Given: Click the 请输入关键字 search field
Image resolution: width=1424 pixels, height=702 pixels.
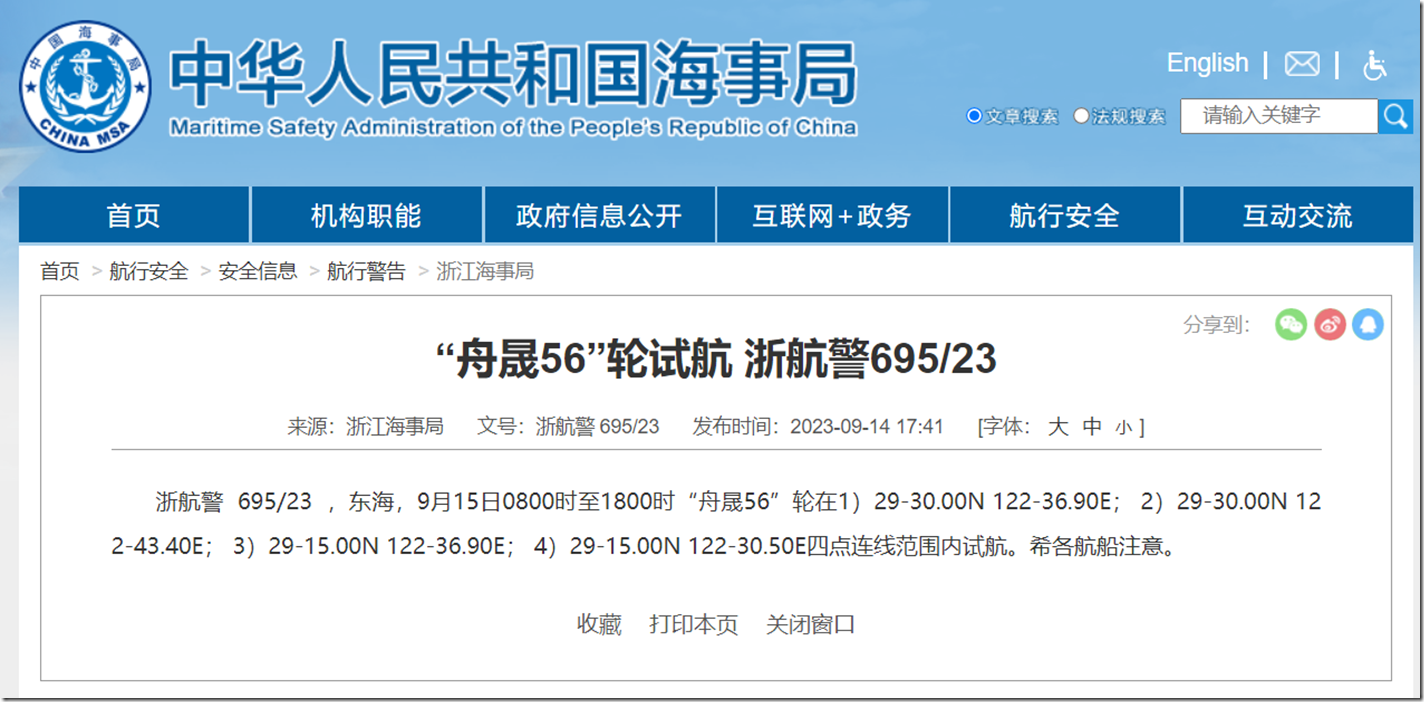Looking at the screenshot, I should (x=1278, y=116).
